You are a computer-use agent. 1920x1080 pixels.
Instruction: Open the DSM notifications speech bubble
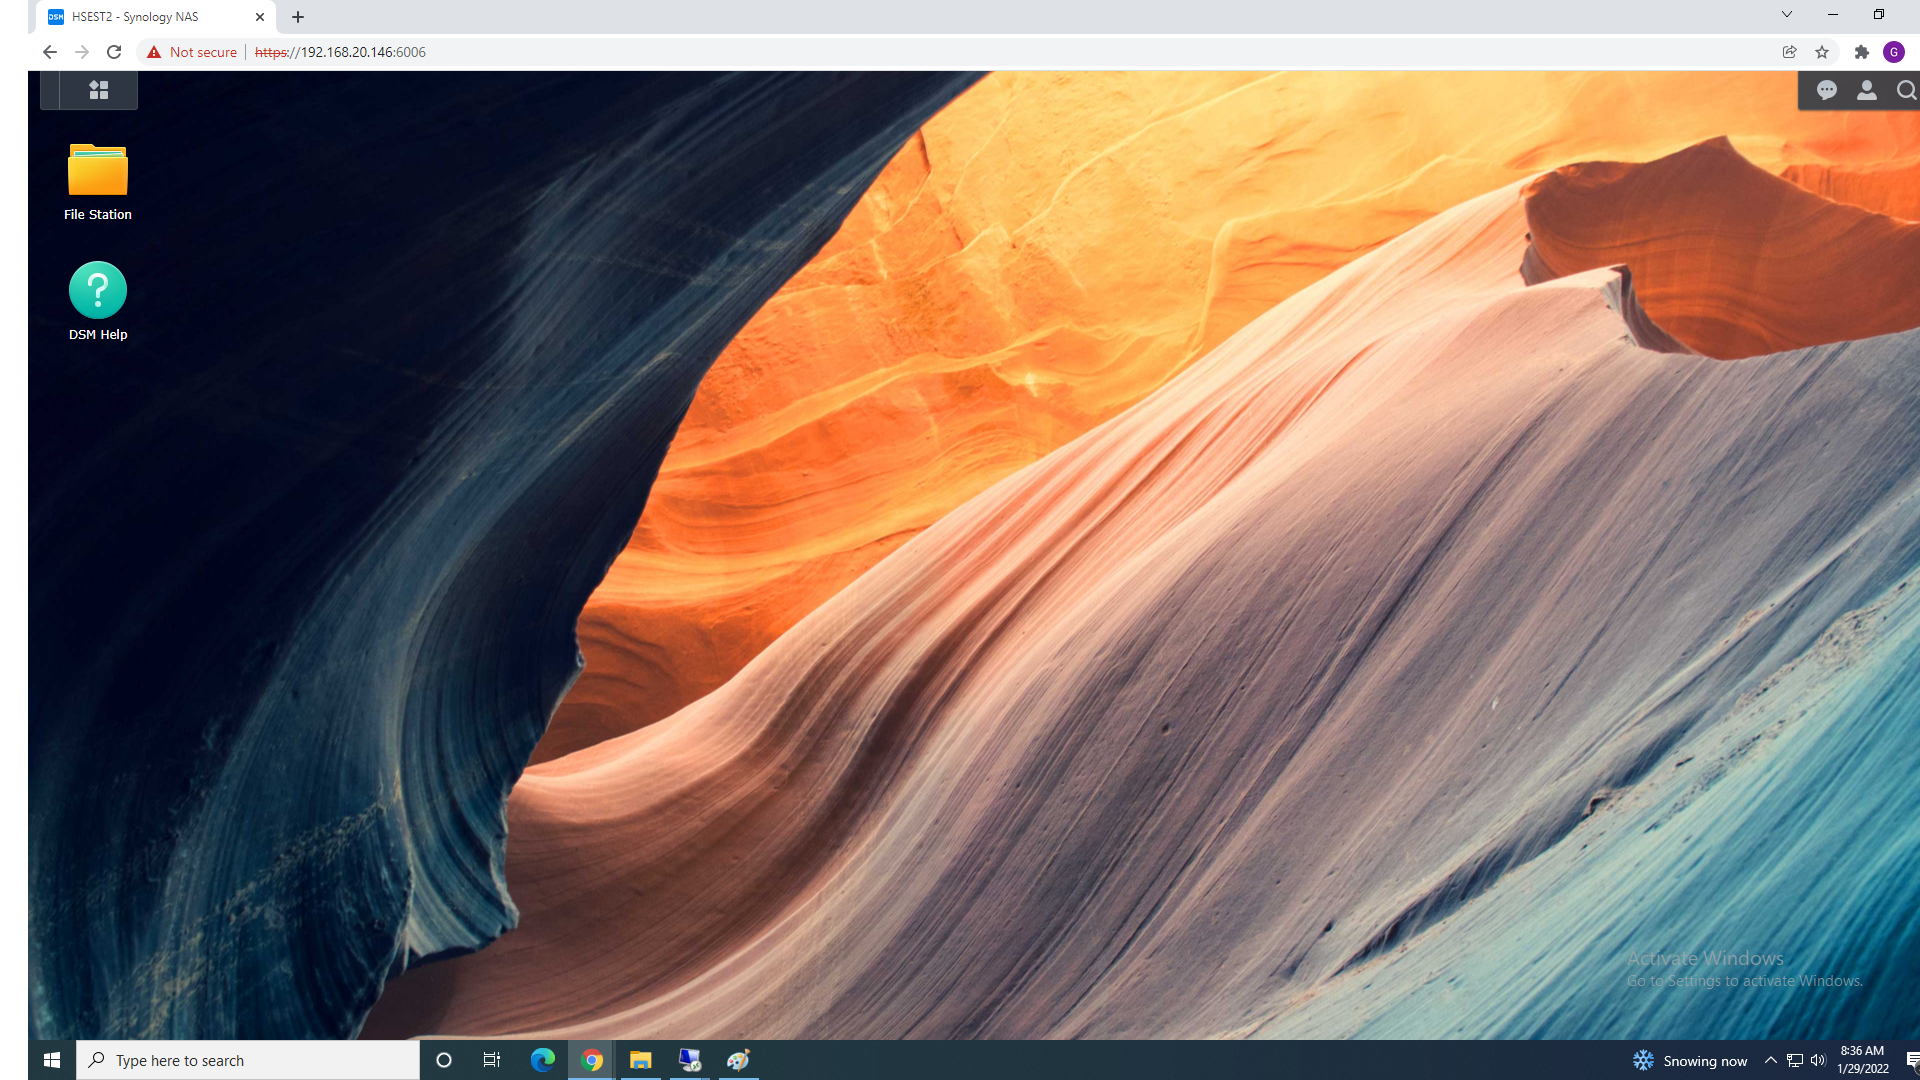click(1827, 91)
